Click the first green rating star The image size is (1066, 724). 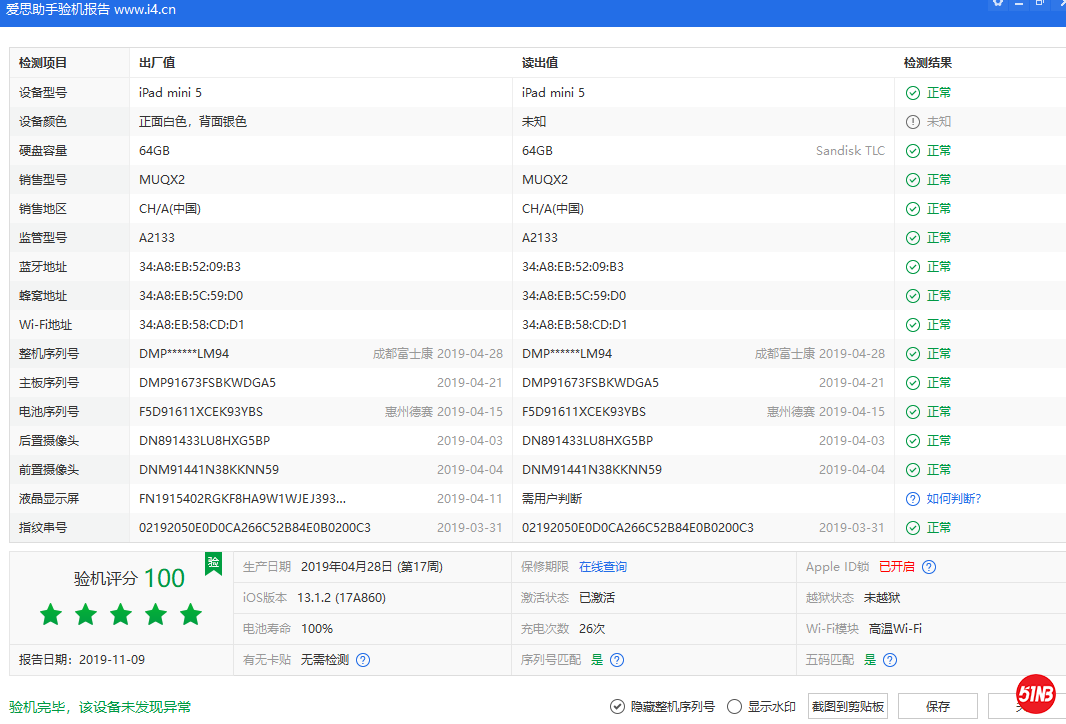[x=51, y=614]
